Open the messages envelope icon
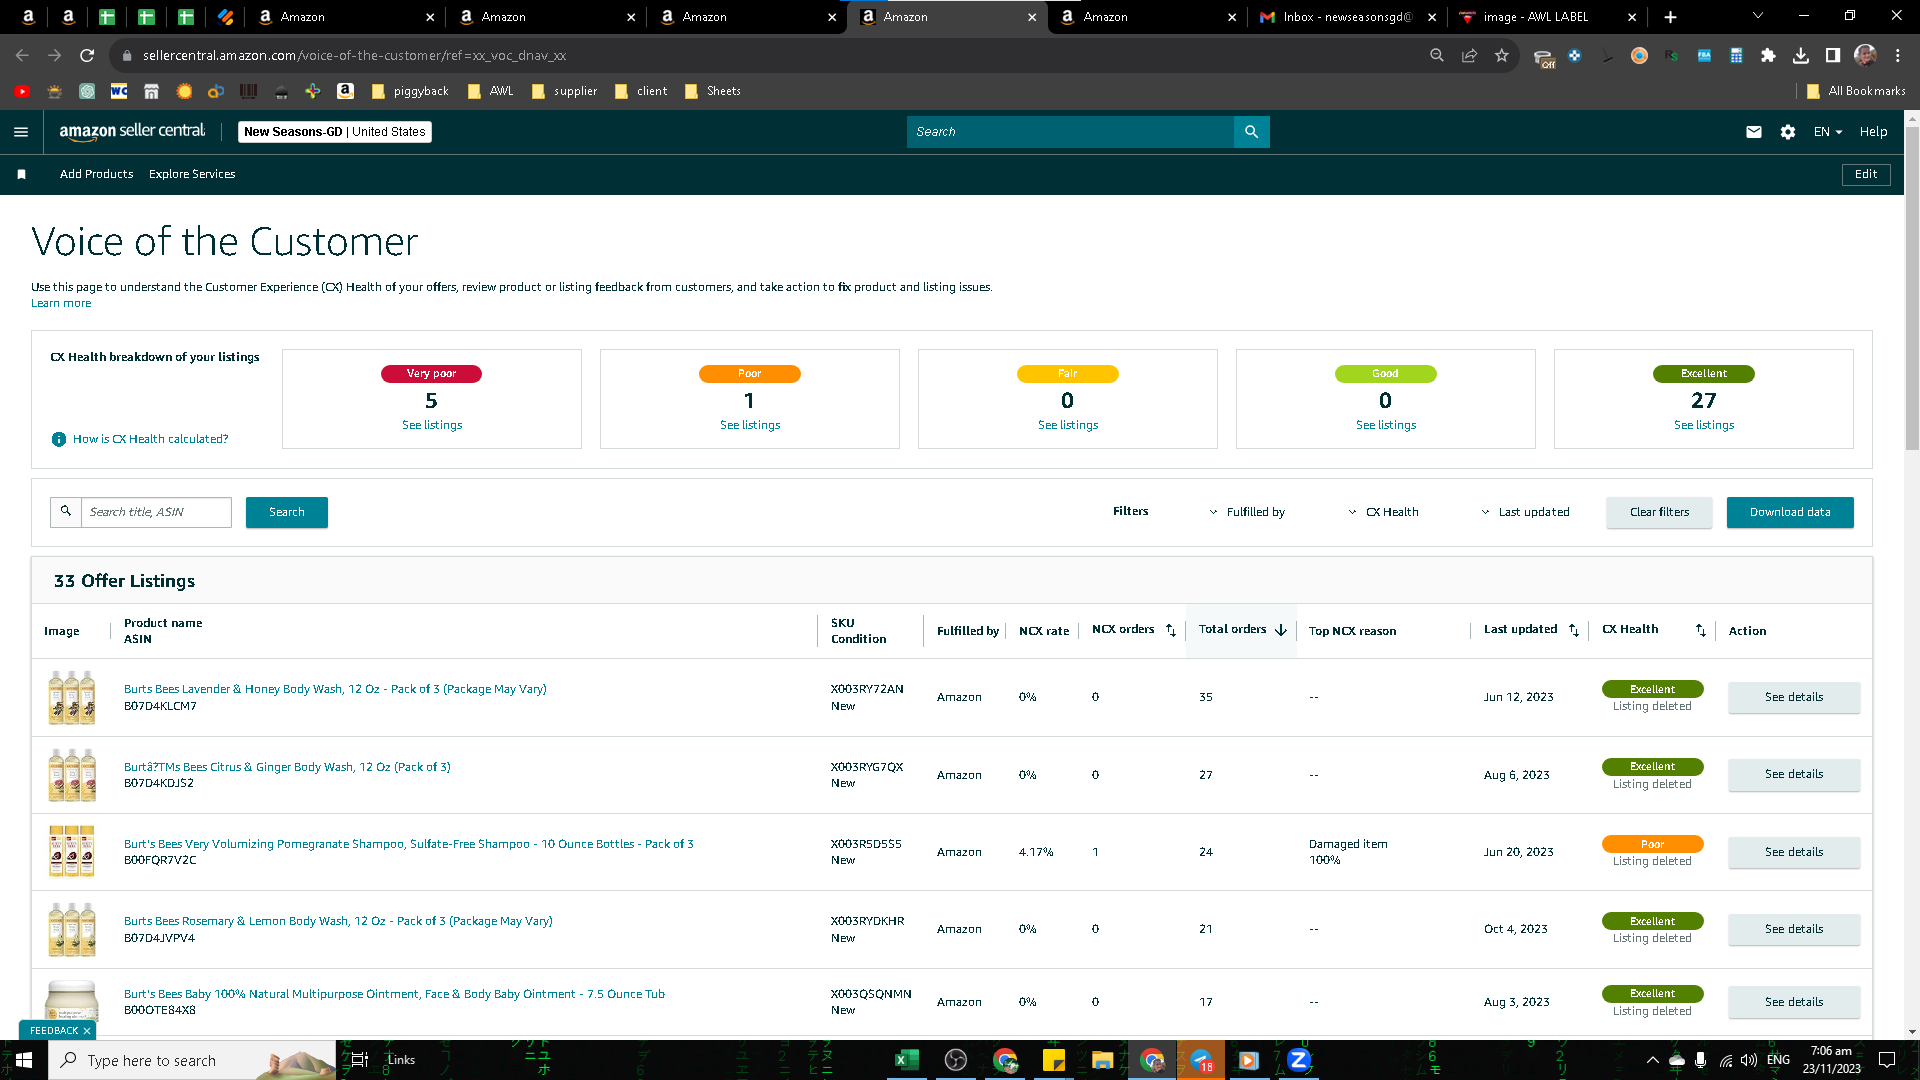Viewport: 1920px width, 1080px height. [x=1754, y=132]
